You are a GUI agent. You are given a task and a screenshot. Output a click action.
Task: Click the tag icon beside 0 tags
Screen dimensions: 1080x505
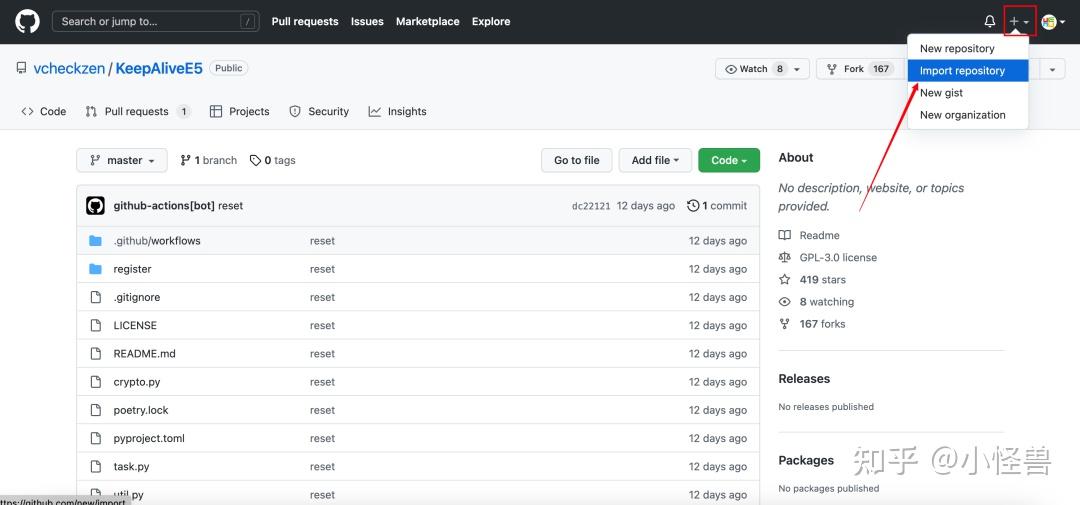point(256,161)
